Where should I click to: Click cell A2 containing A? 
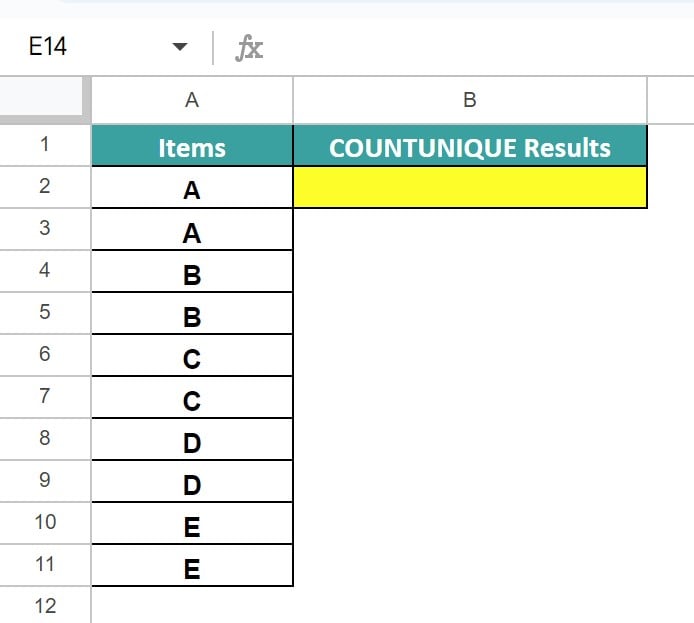[x=192, y=187]
